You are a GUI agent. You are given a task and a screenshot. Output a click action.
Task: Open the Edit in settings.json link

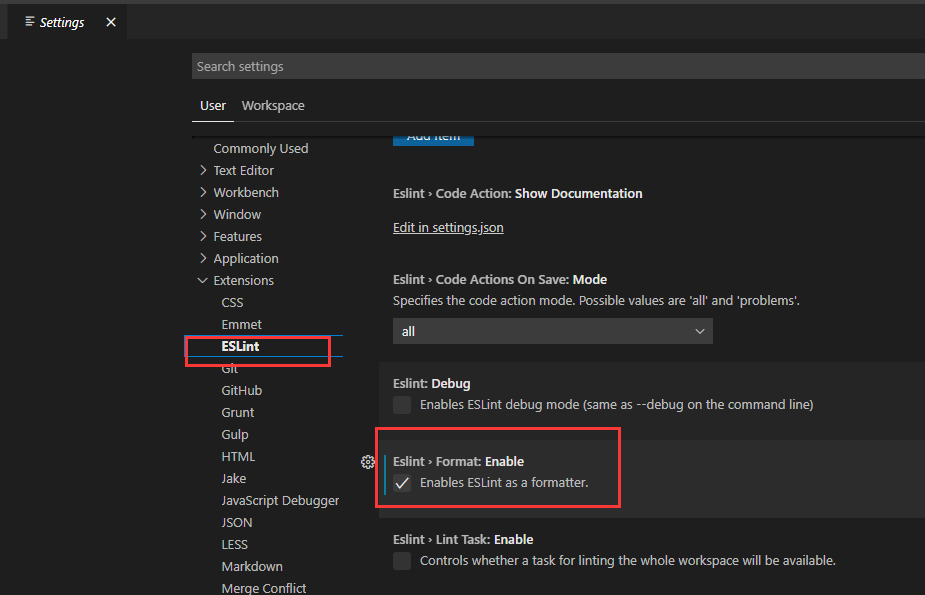point(448,227)
